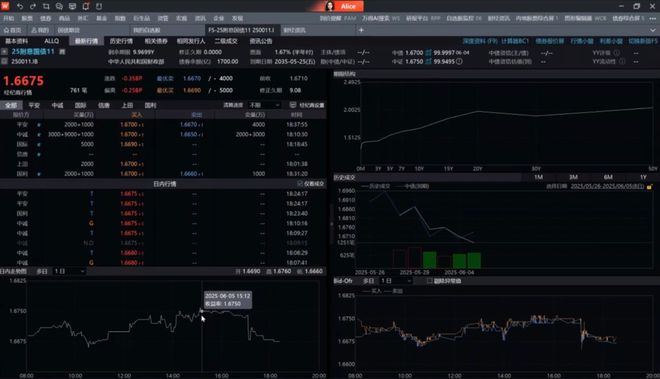The width and height of the screenshot is (660, 379).
Task: Click the redo arrow in title bar
Action: [x=33, y=6]
